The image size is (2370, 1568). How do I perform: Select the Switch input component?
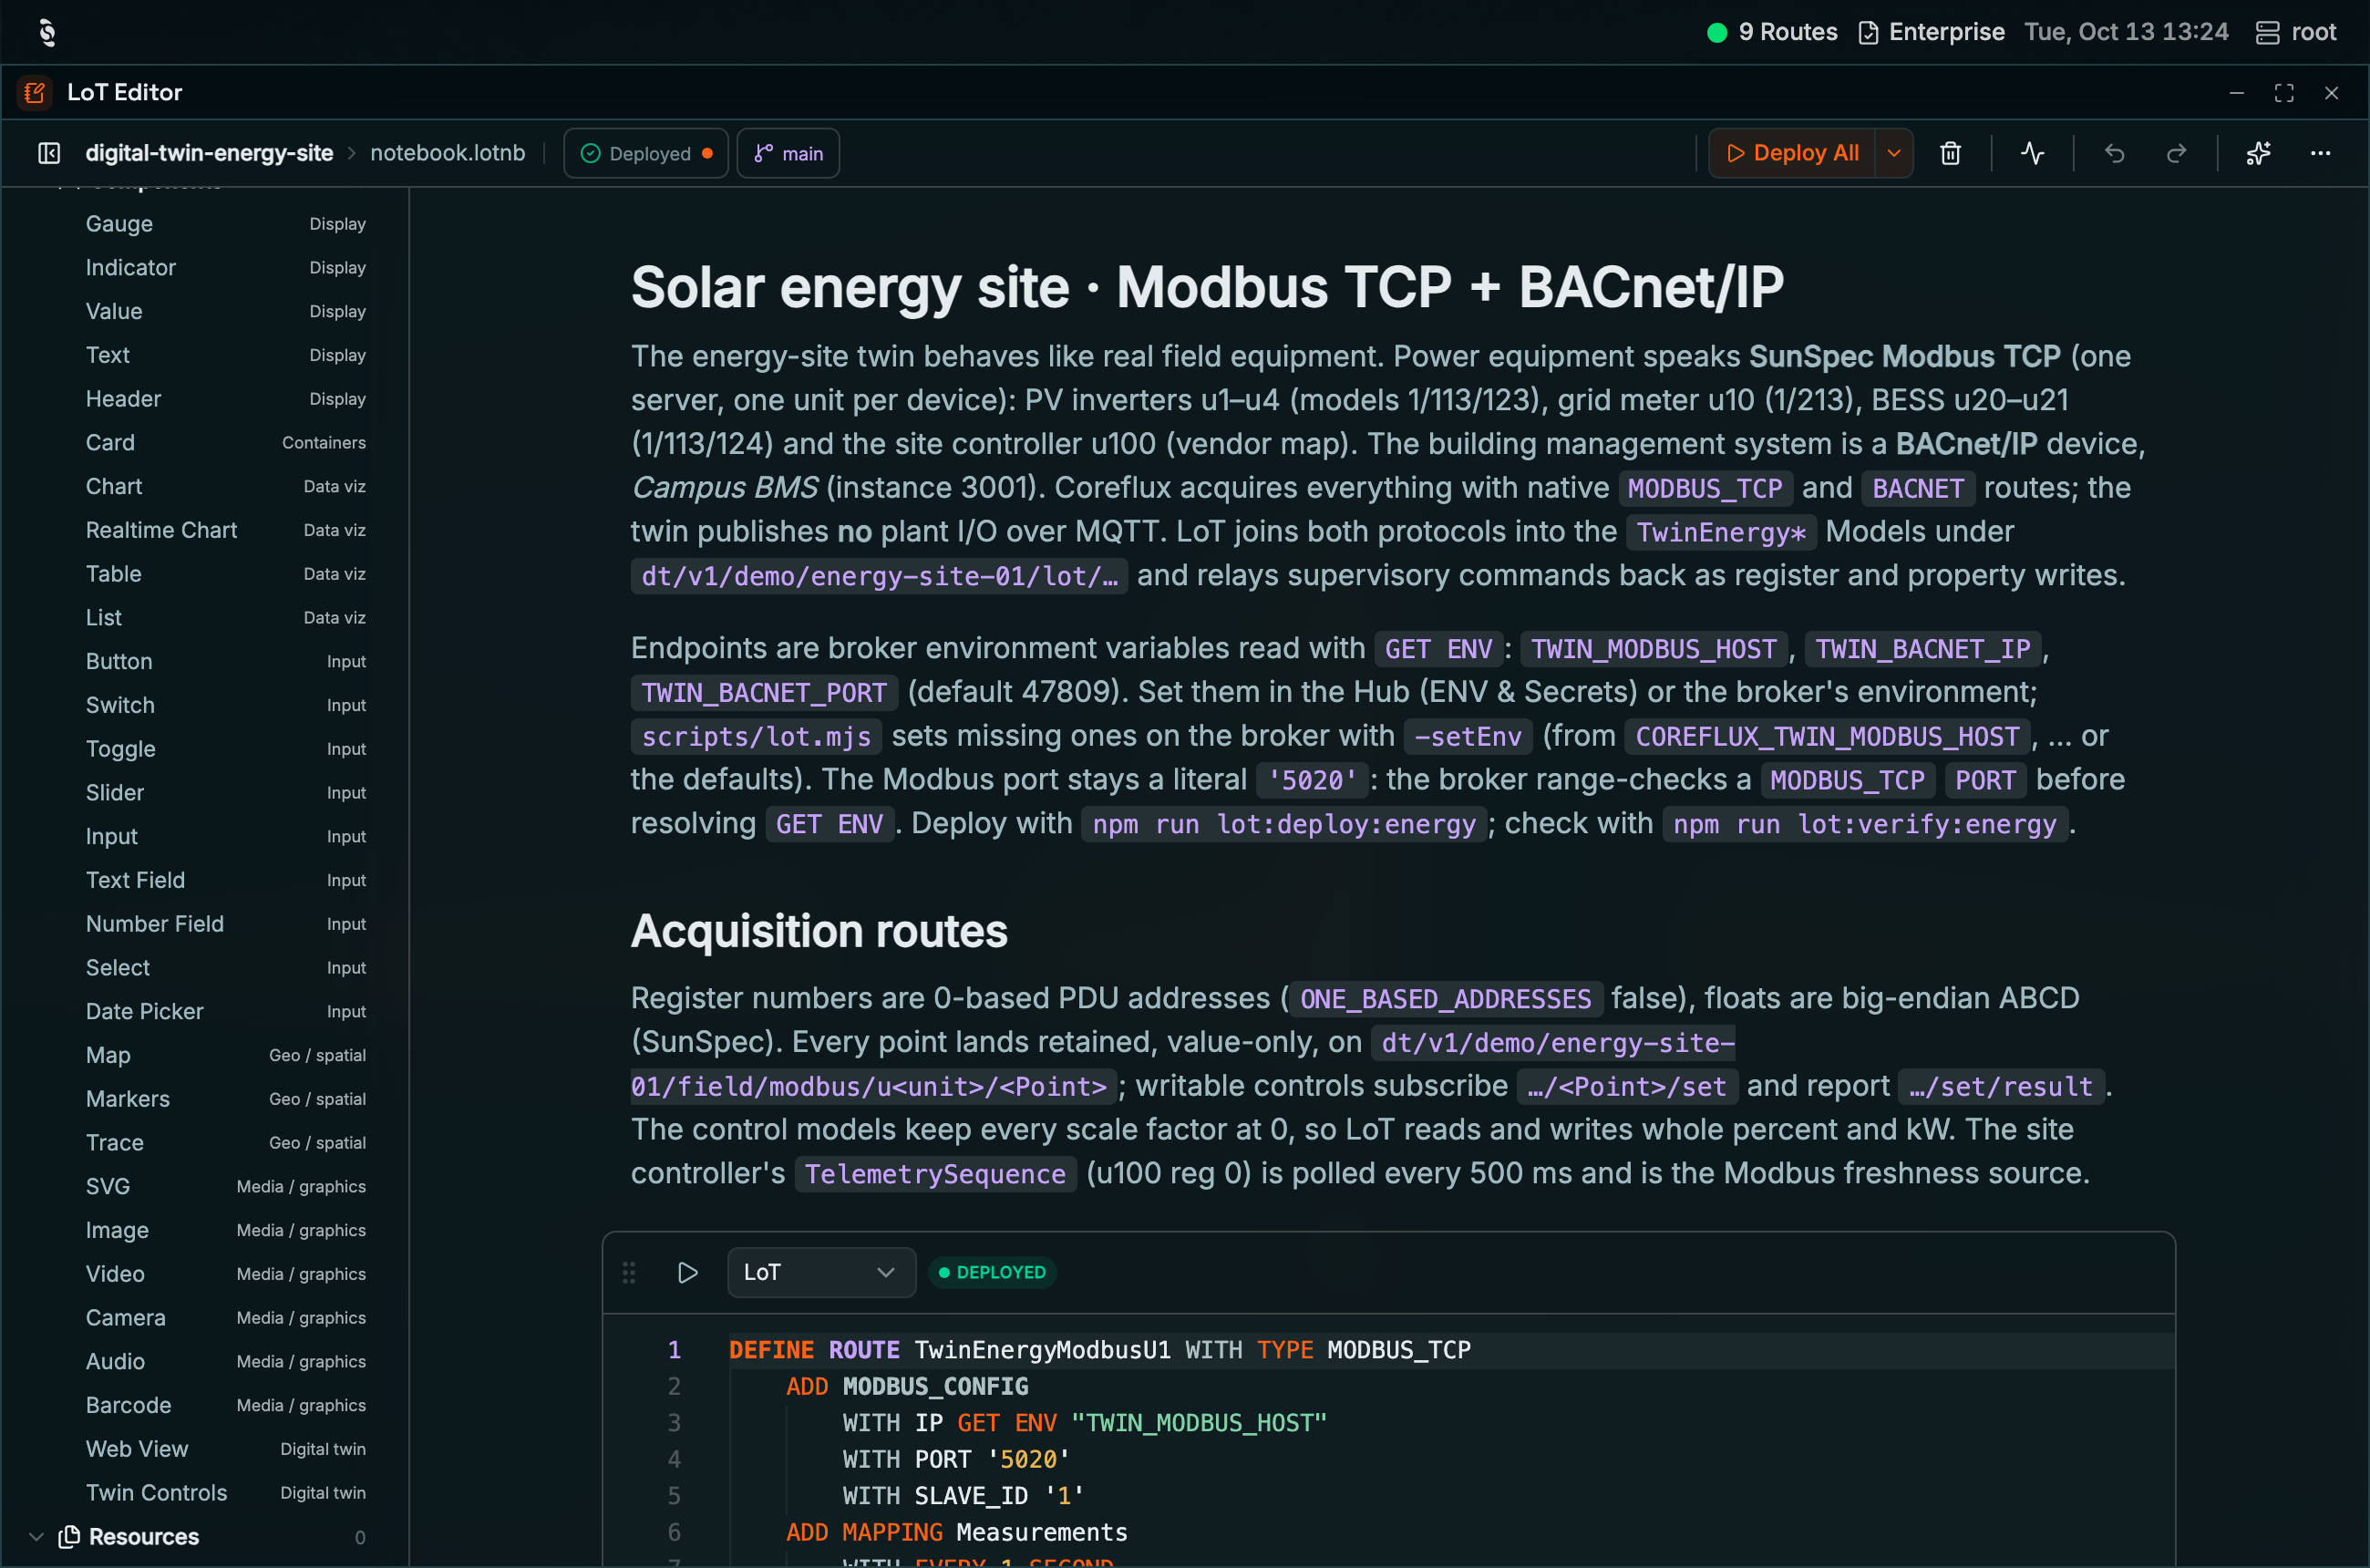pos(225,705)
